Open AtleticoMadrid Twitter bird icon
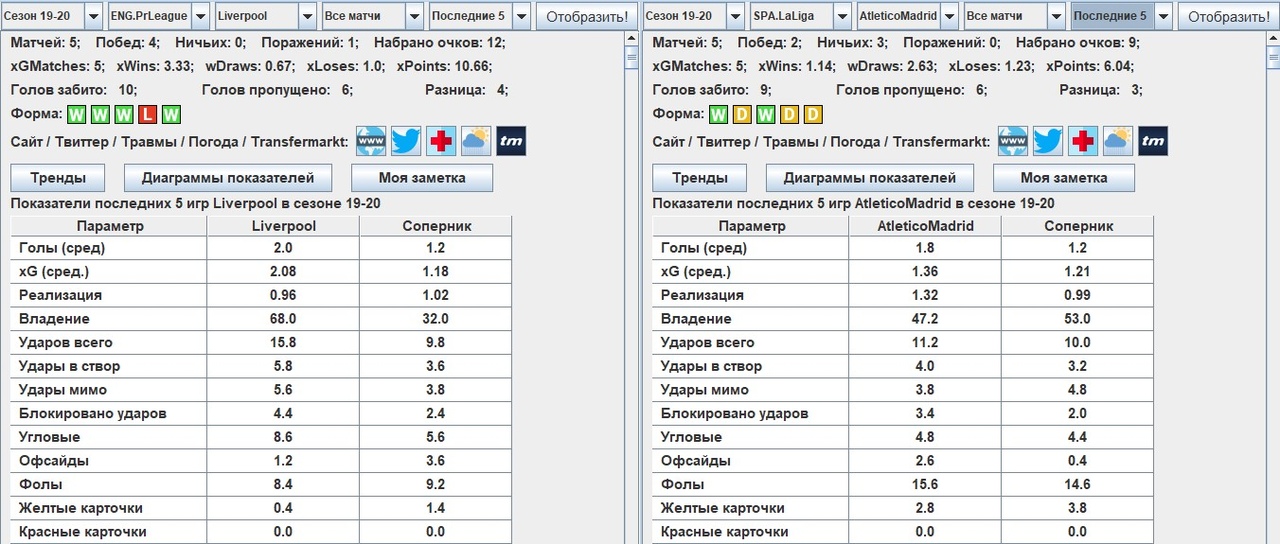 [x=1048, y=141]
